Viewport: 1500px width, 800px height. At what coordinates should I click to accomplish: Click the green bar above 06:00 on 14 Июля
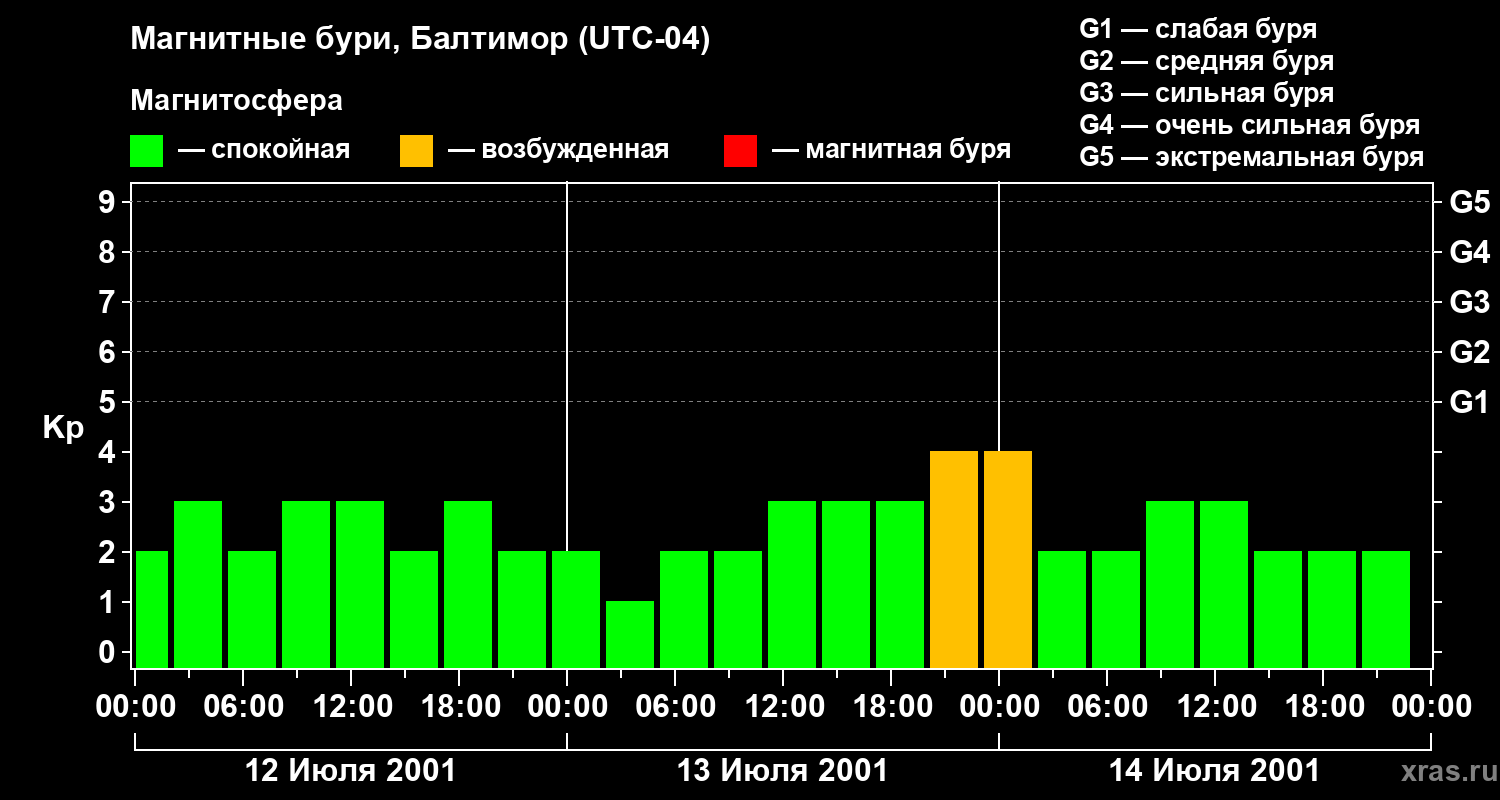1116,609
